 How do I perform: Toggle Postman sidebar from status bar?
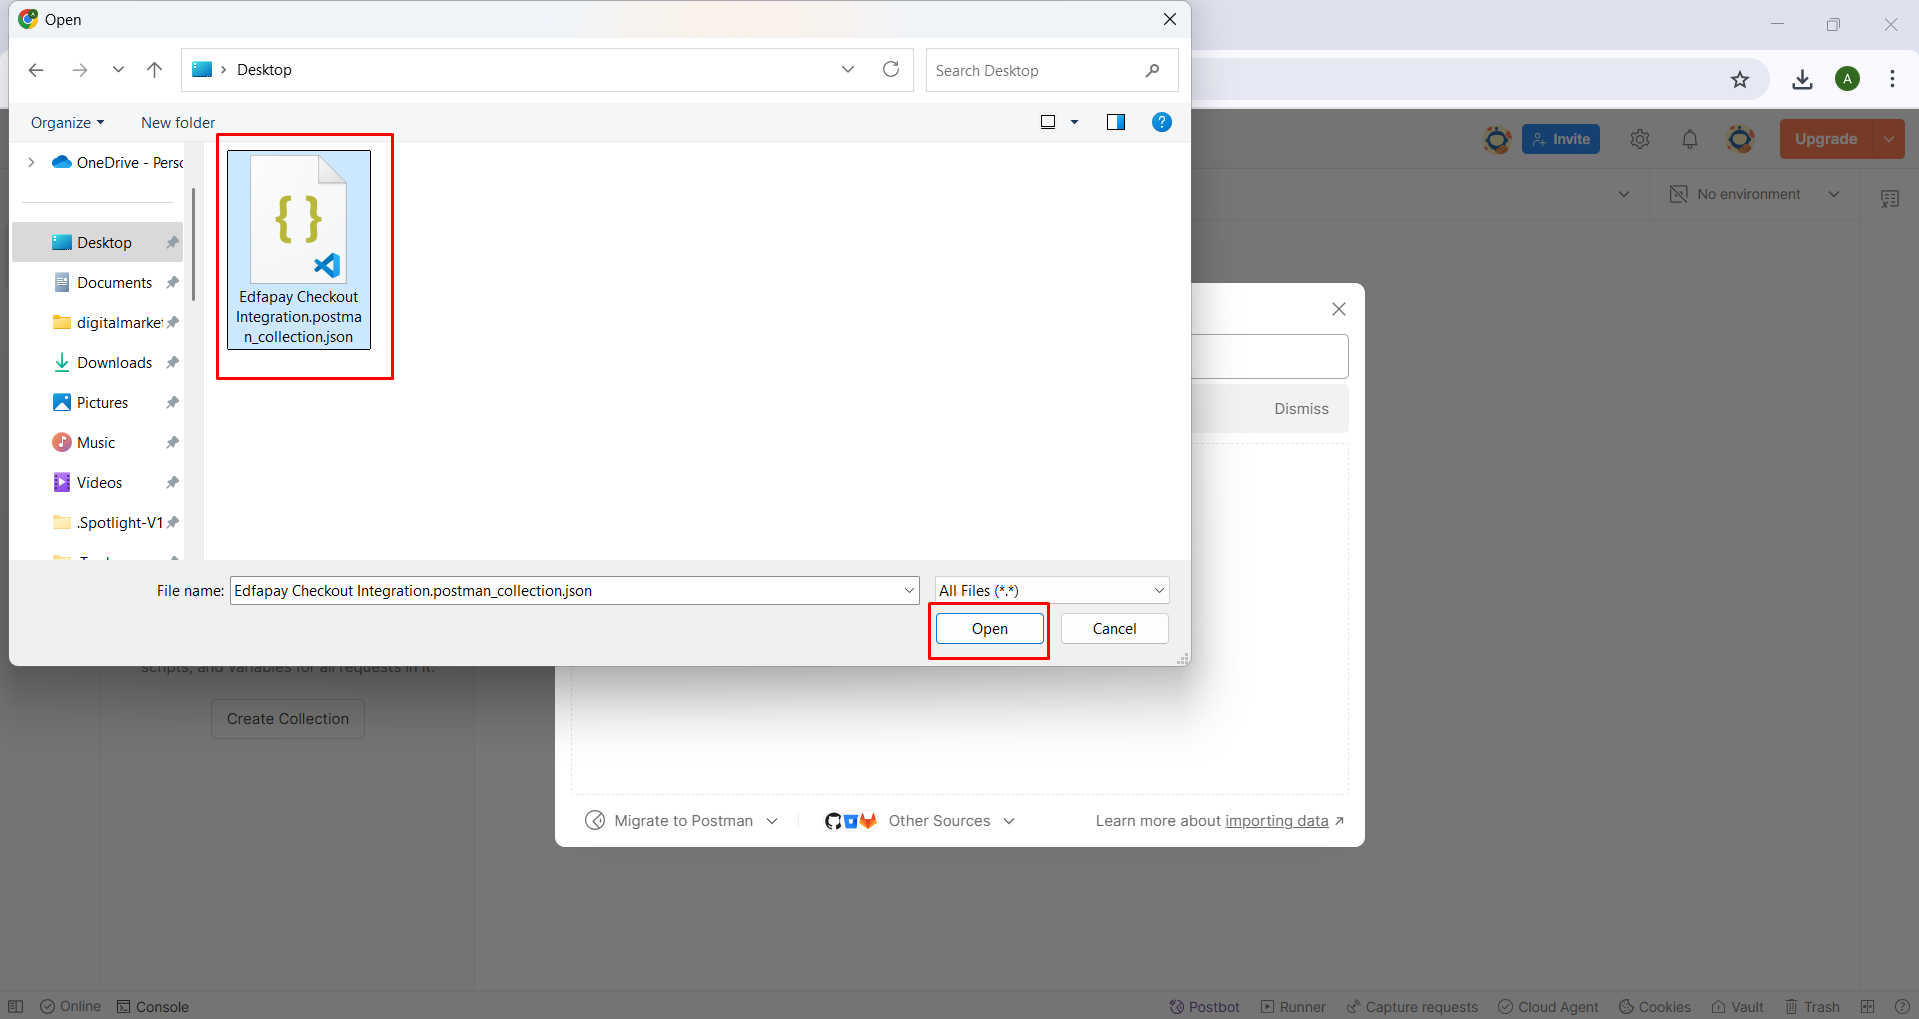[x=15, y=1007]
